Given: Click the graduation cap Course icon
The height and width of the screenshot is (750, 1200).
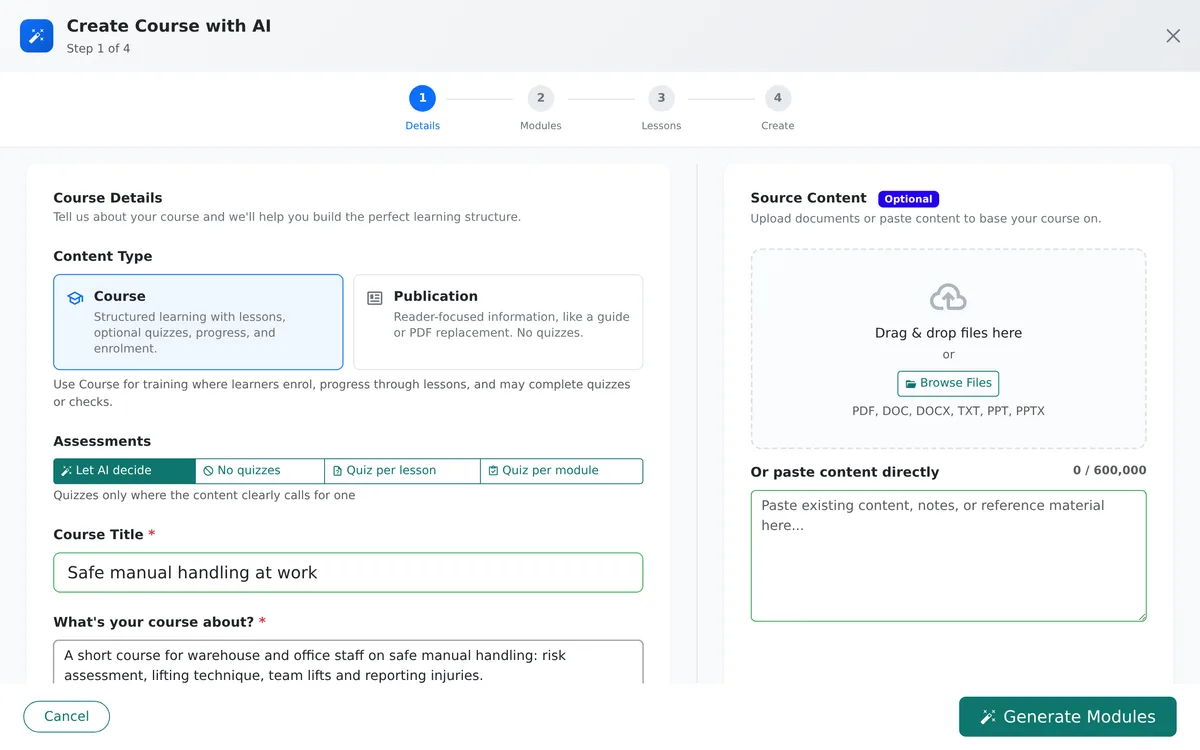Looking at the screenshot, I should 75,298.
